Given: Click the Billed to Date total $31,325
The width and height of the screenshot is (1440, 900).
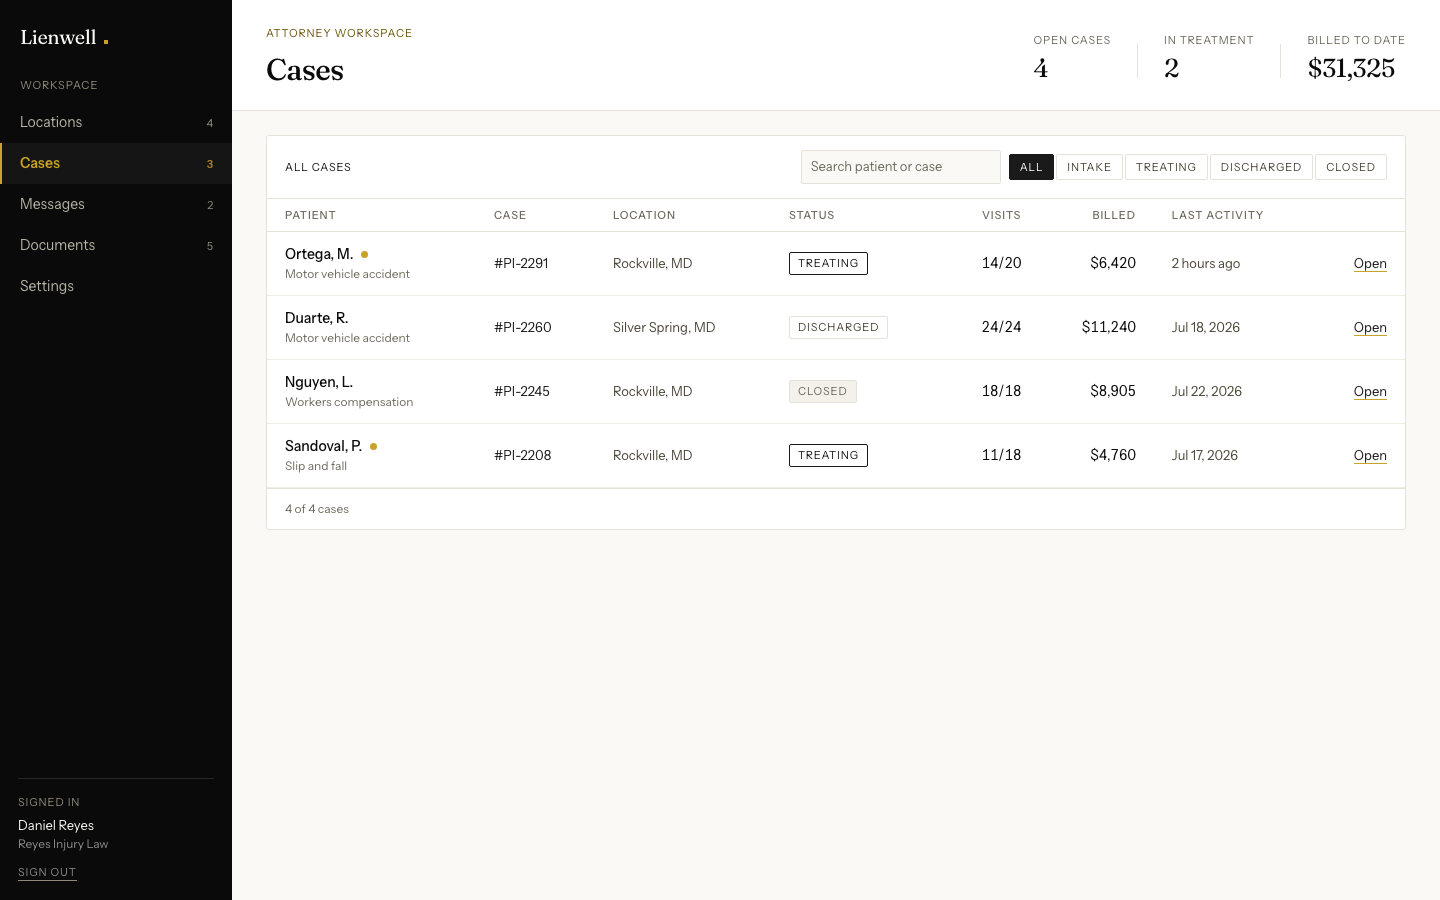Looking at the screenshot, I should point(1351,68).
